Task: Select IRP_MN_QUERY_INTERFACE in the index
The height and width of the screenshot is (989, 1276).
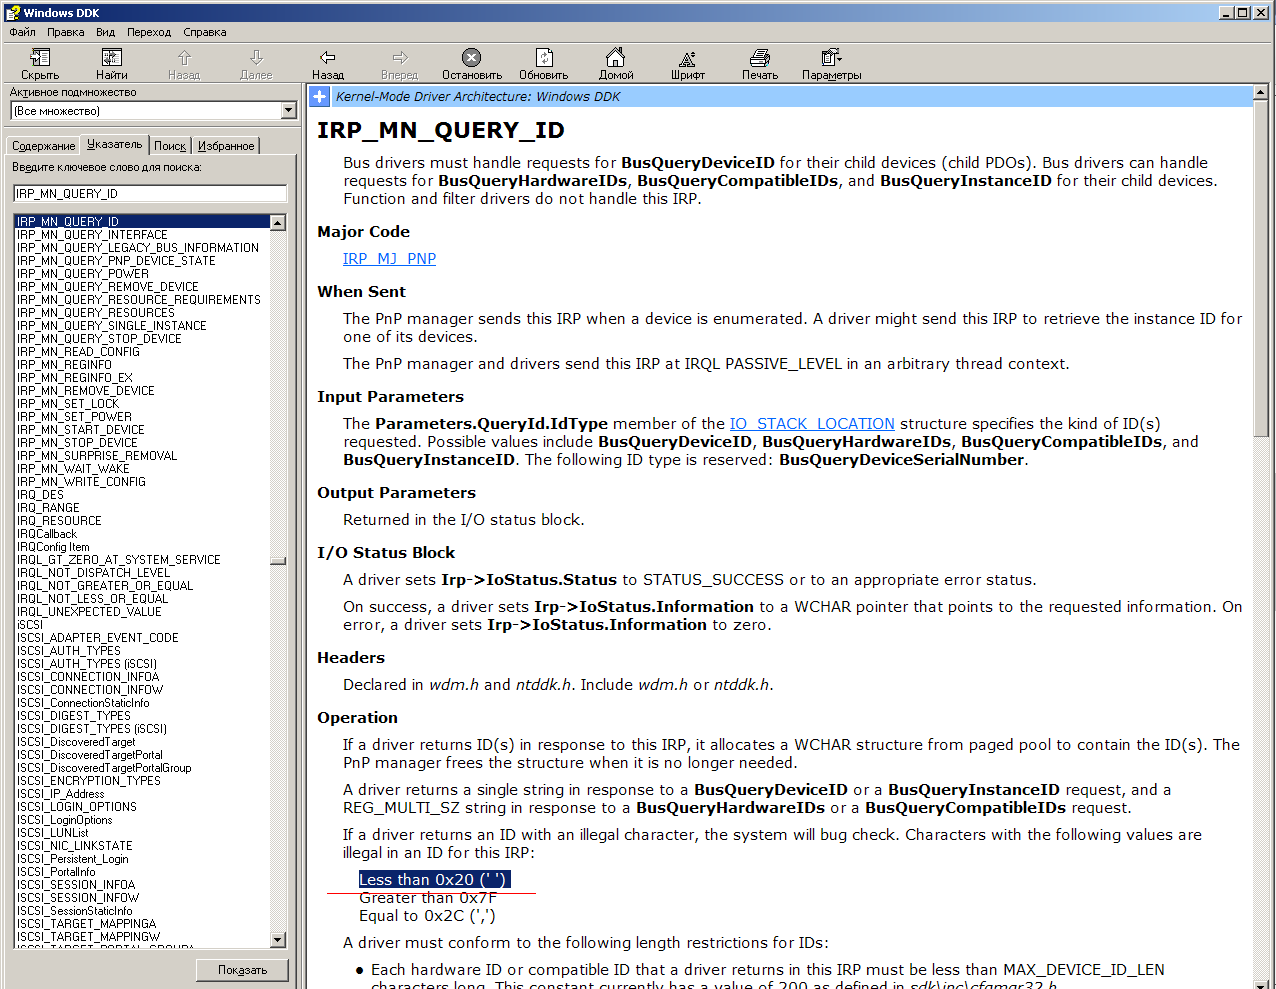Action: pyautogui.click(x=92, y=235)
